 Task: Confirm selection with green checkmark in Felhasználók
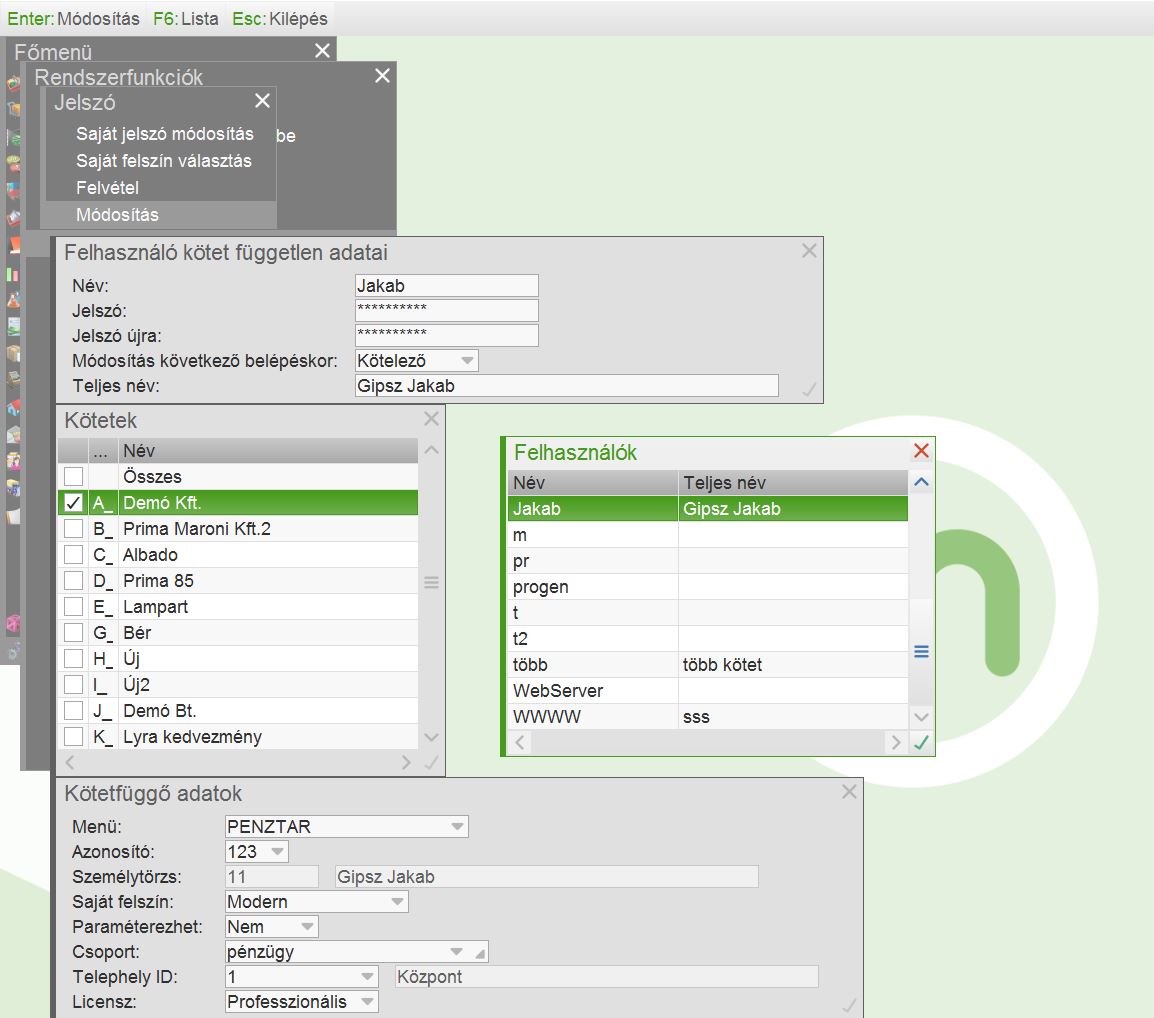pyautogui.click(x=921, y=743)
